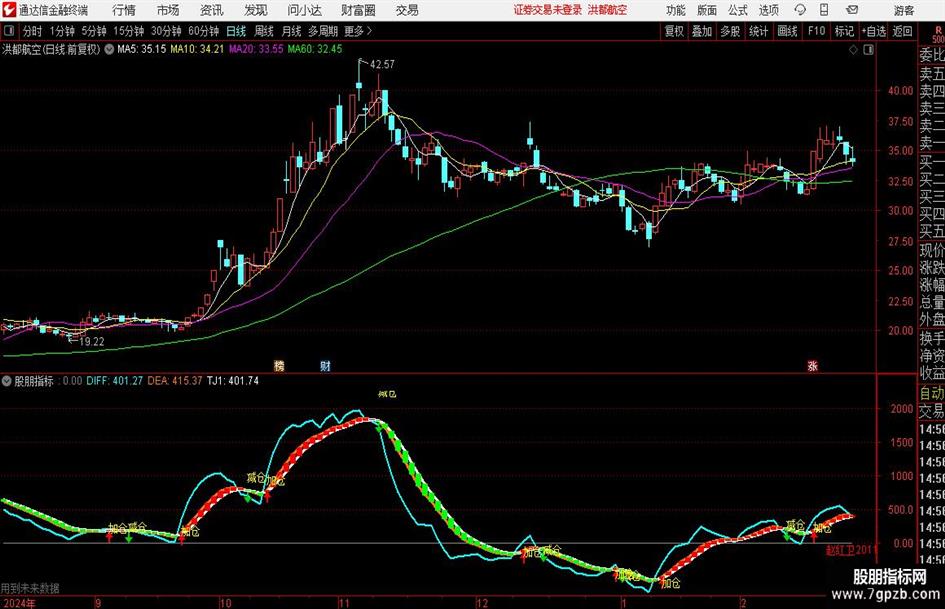Open the 财富圈 menu
The image size is (945, 609).
[x=358, y=10]
